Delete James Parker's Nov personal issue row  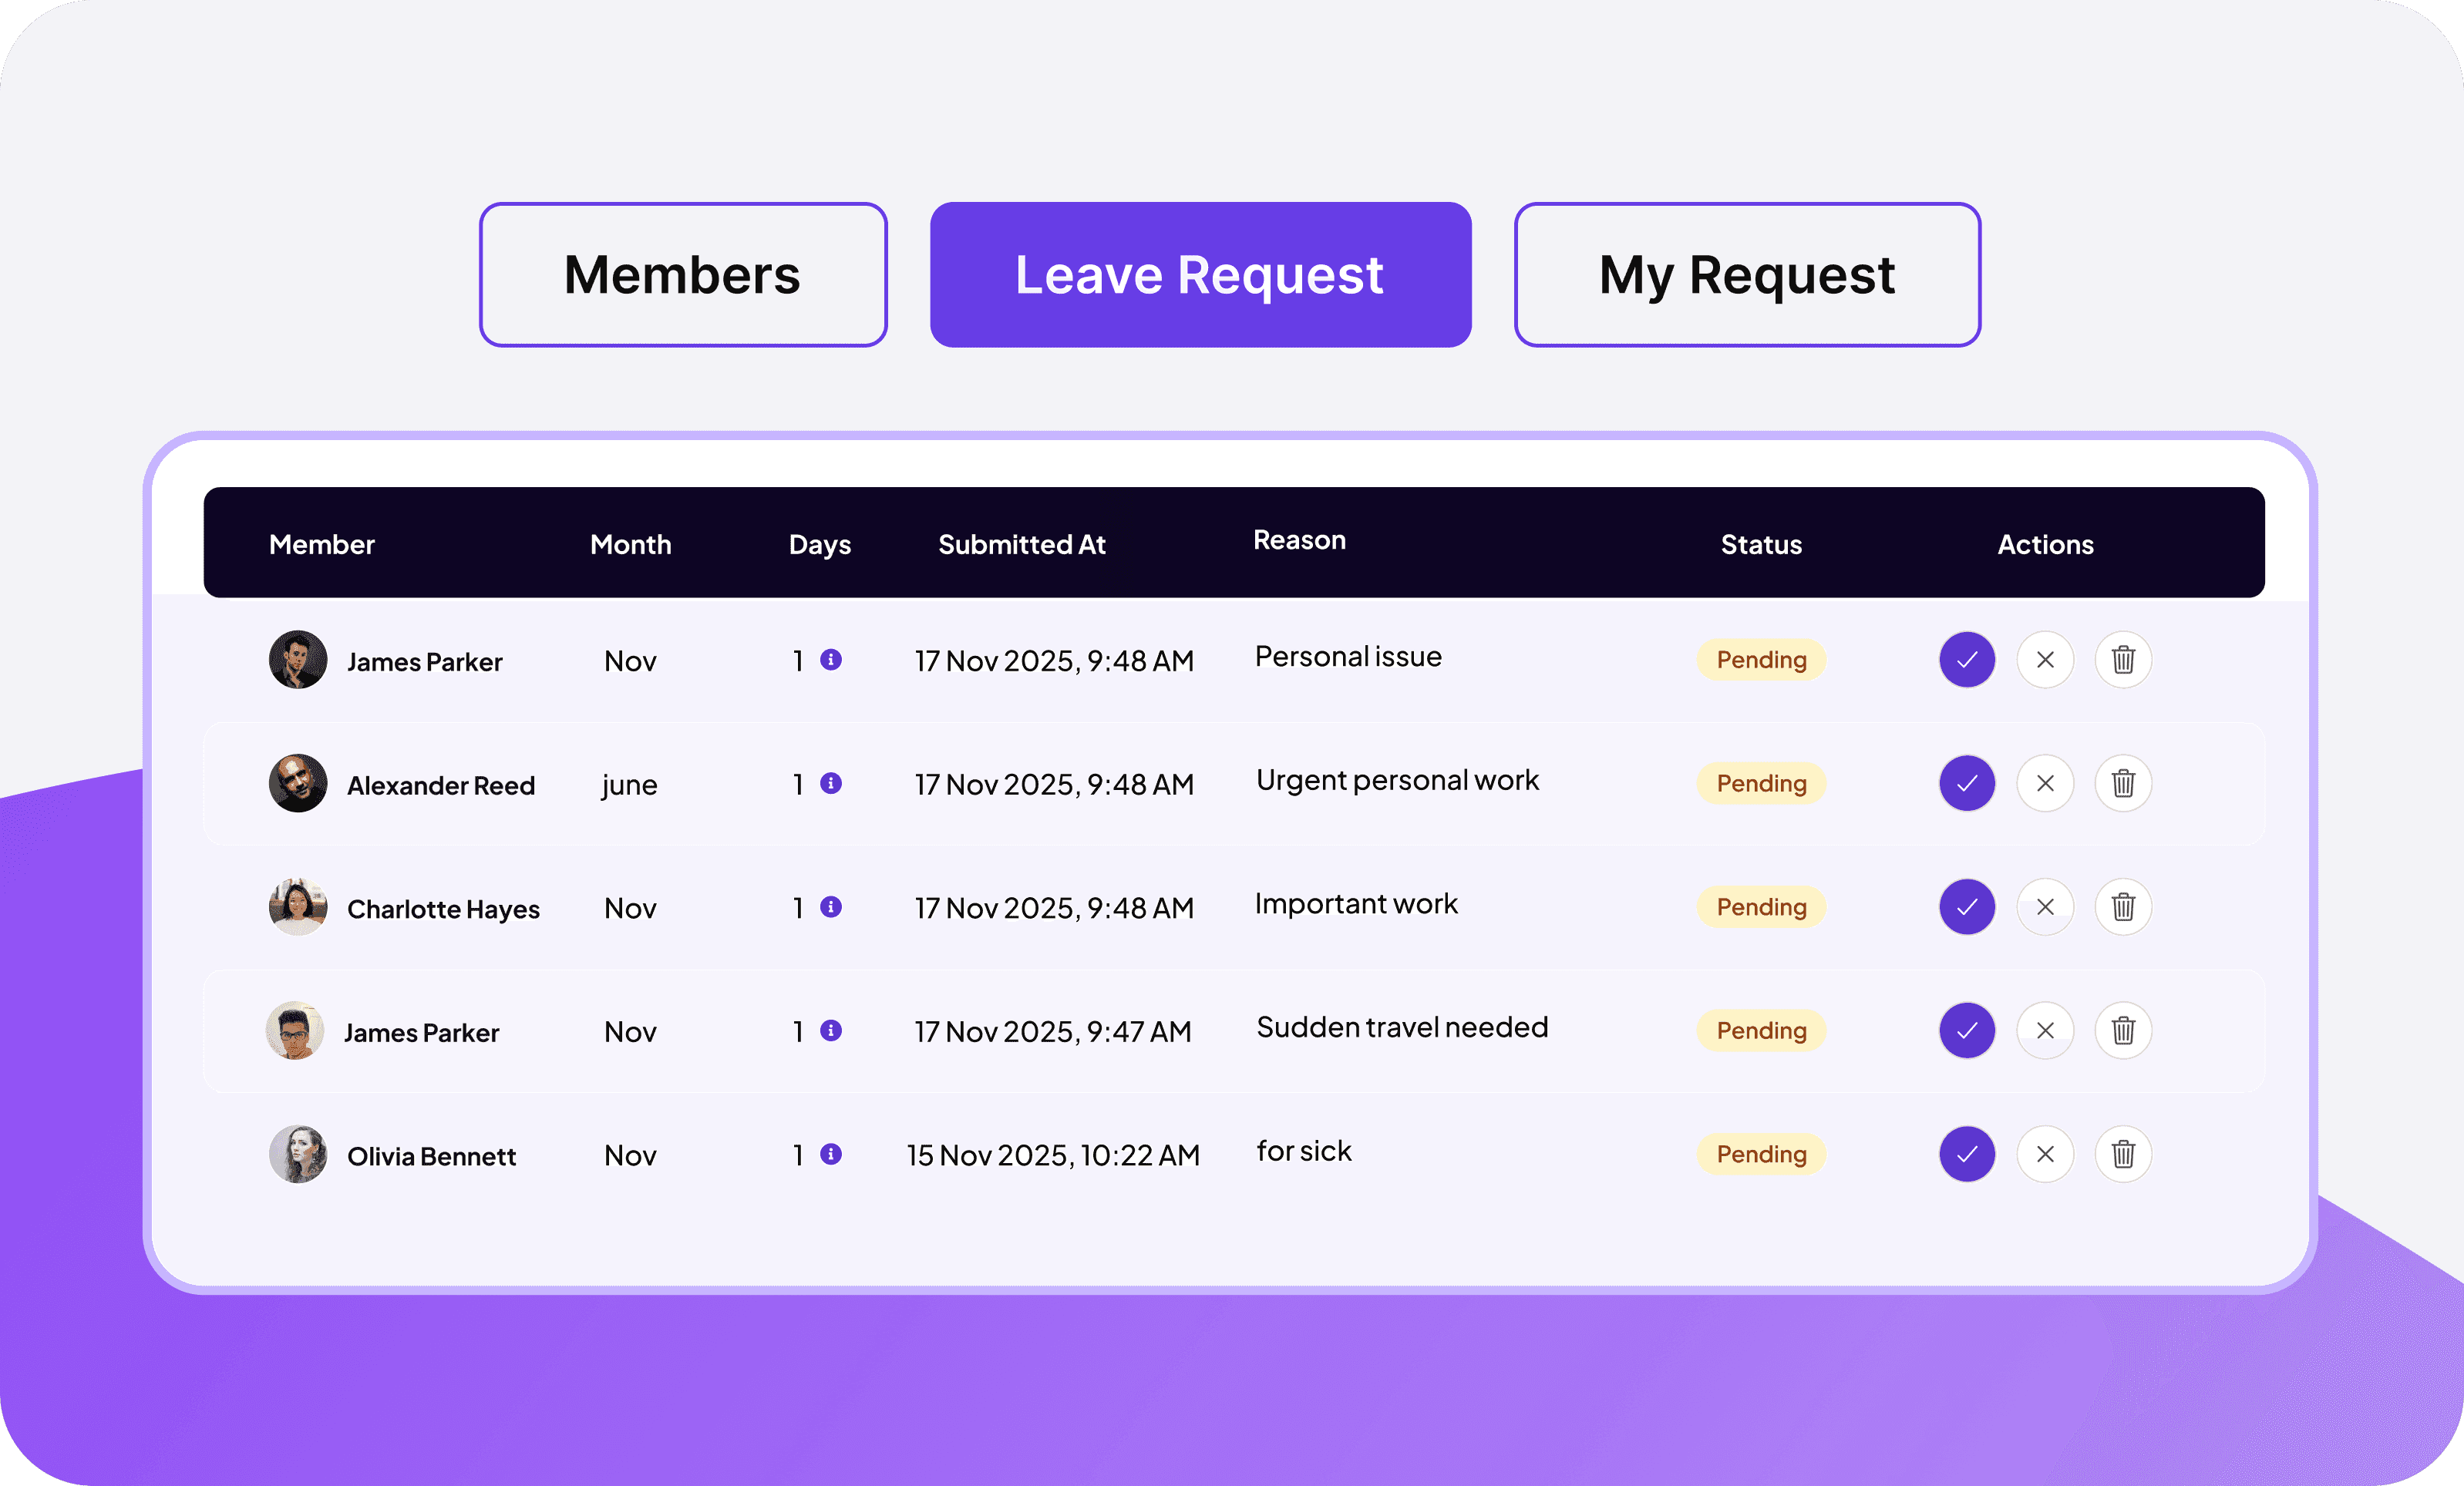pyautogui.click(x=2124, y=660)
